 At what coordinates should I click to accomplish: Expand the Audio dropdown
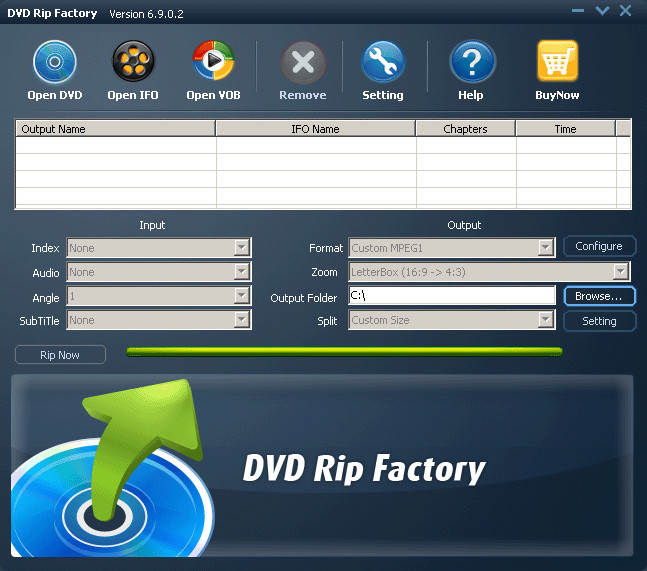click(x=241, y=271)
